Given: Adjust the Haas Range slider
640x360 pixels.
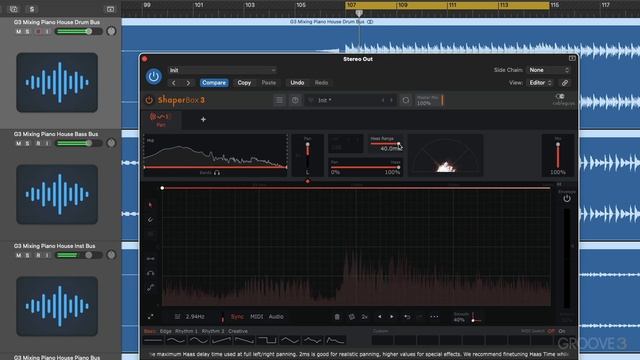Looking at the screenshot, I should pos(385,144).
